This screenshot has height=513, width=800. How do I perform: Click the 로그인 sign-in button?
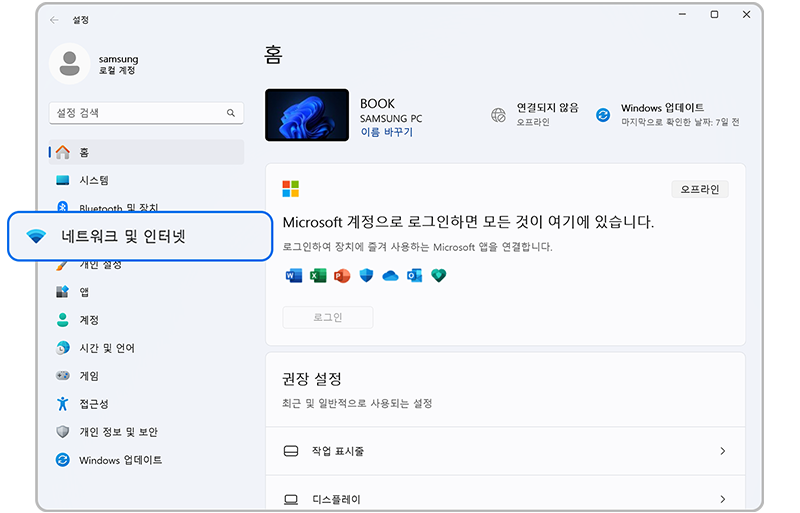pyautogui.click(x=328, y=317)
